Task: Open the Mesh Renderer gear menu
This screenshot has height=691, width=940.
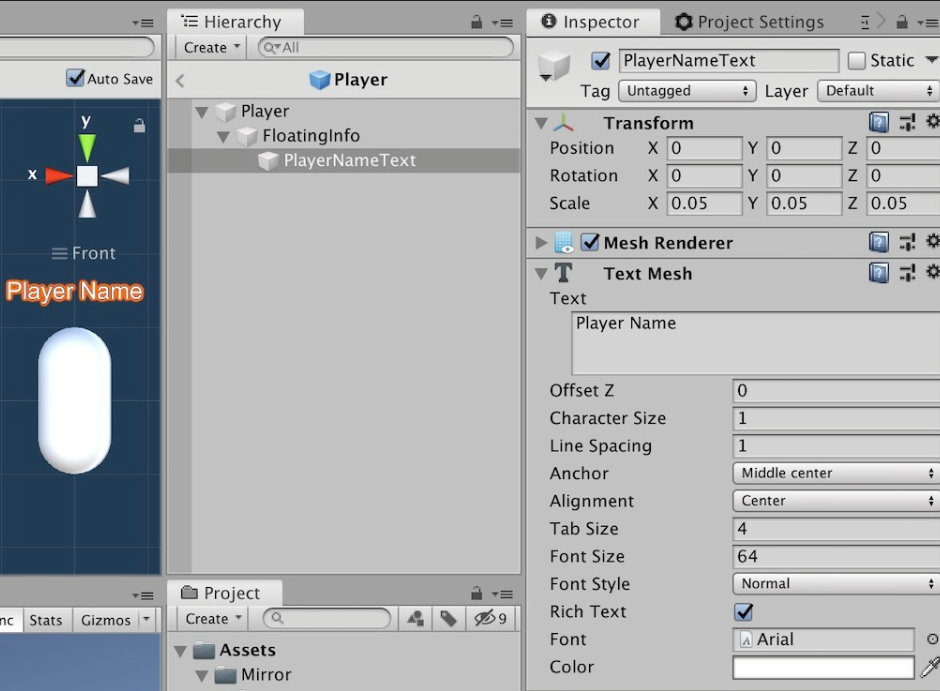Action: [x=933, y=241]
